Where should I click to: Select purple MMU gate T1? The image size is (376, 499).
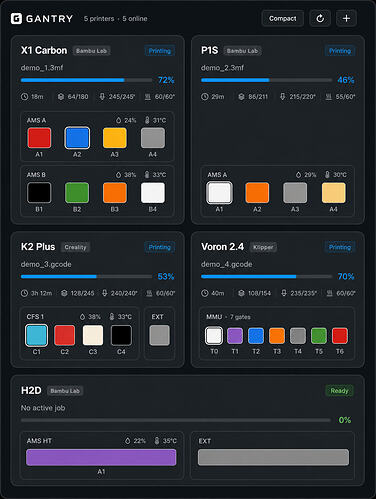click(x=235, y=335)
